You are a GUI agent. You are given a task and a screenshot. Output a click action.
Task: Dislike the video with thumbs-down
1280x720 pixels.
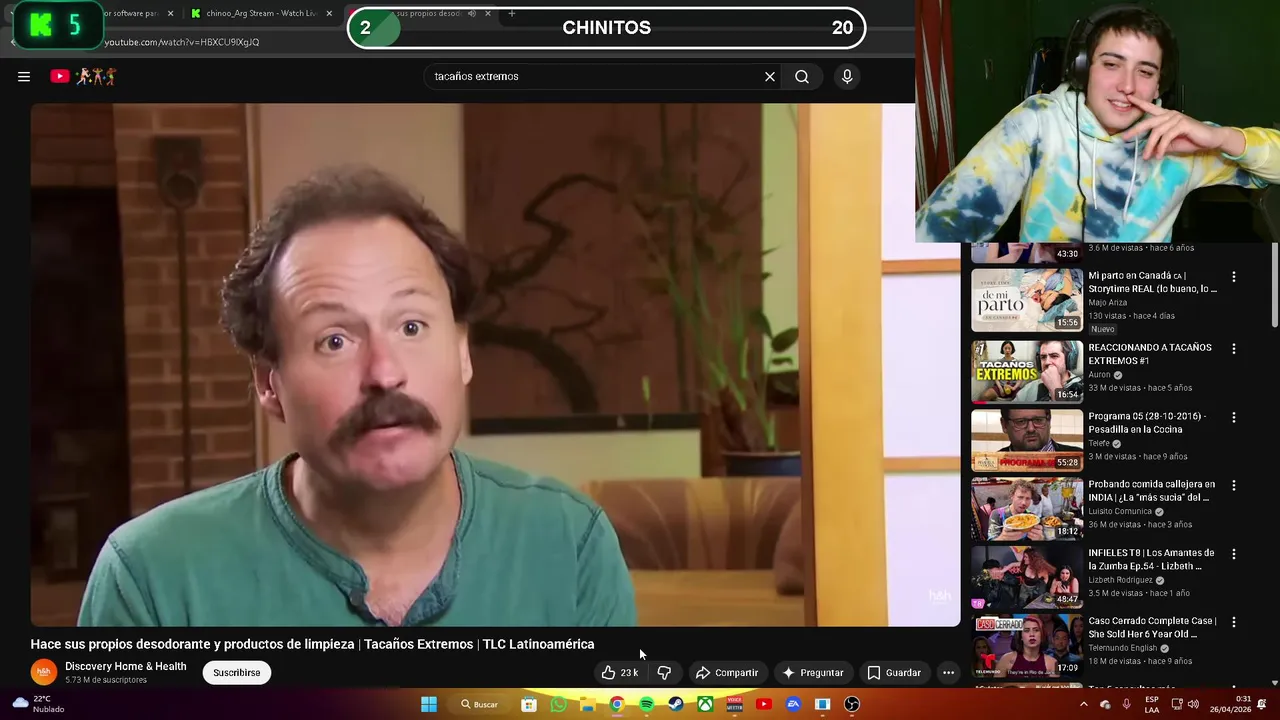pos(664,673)
